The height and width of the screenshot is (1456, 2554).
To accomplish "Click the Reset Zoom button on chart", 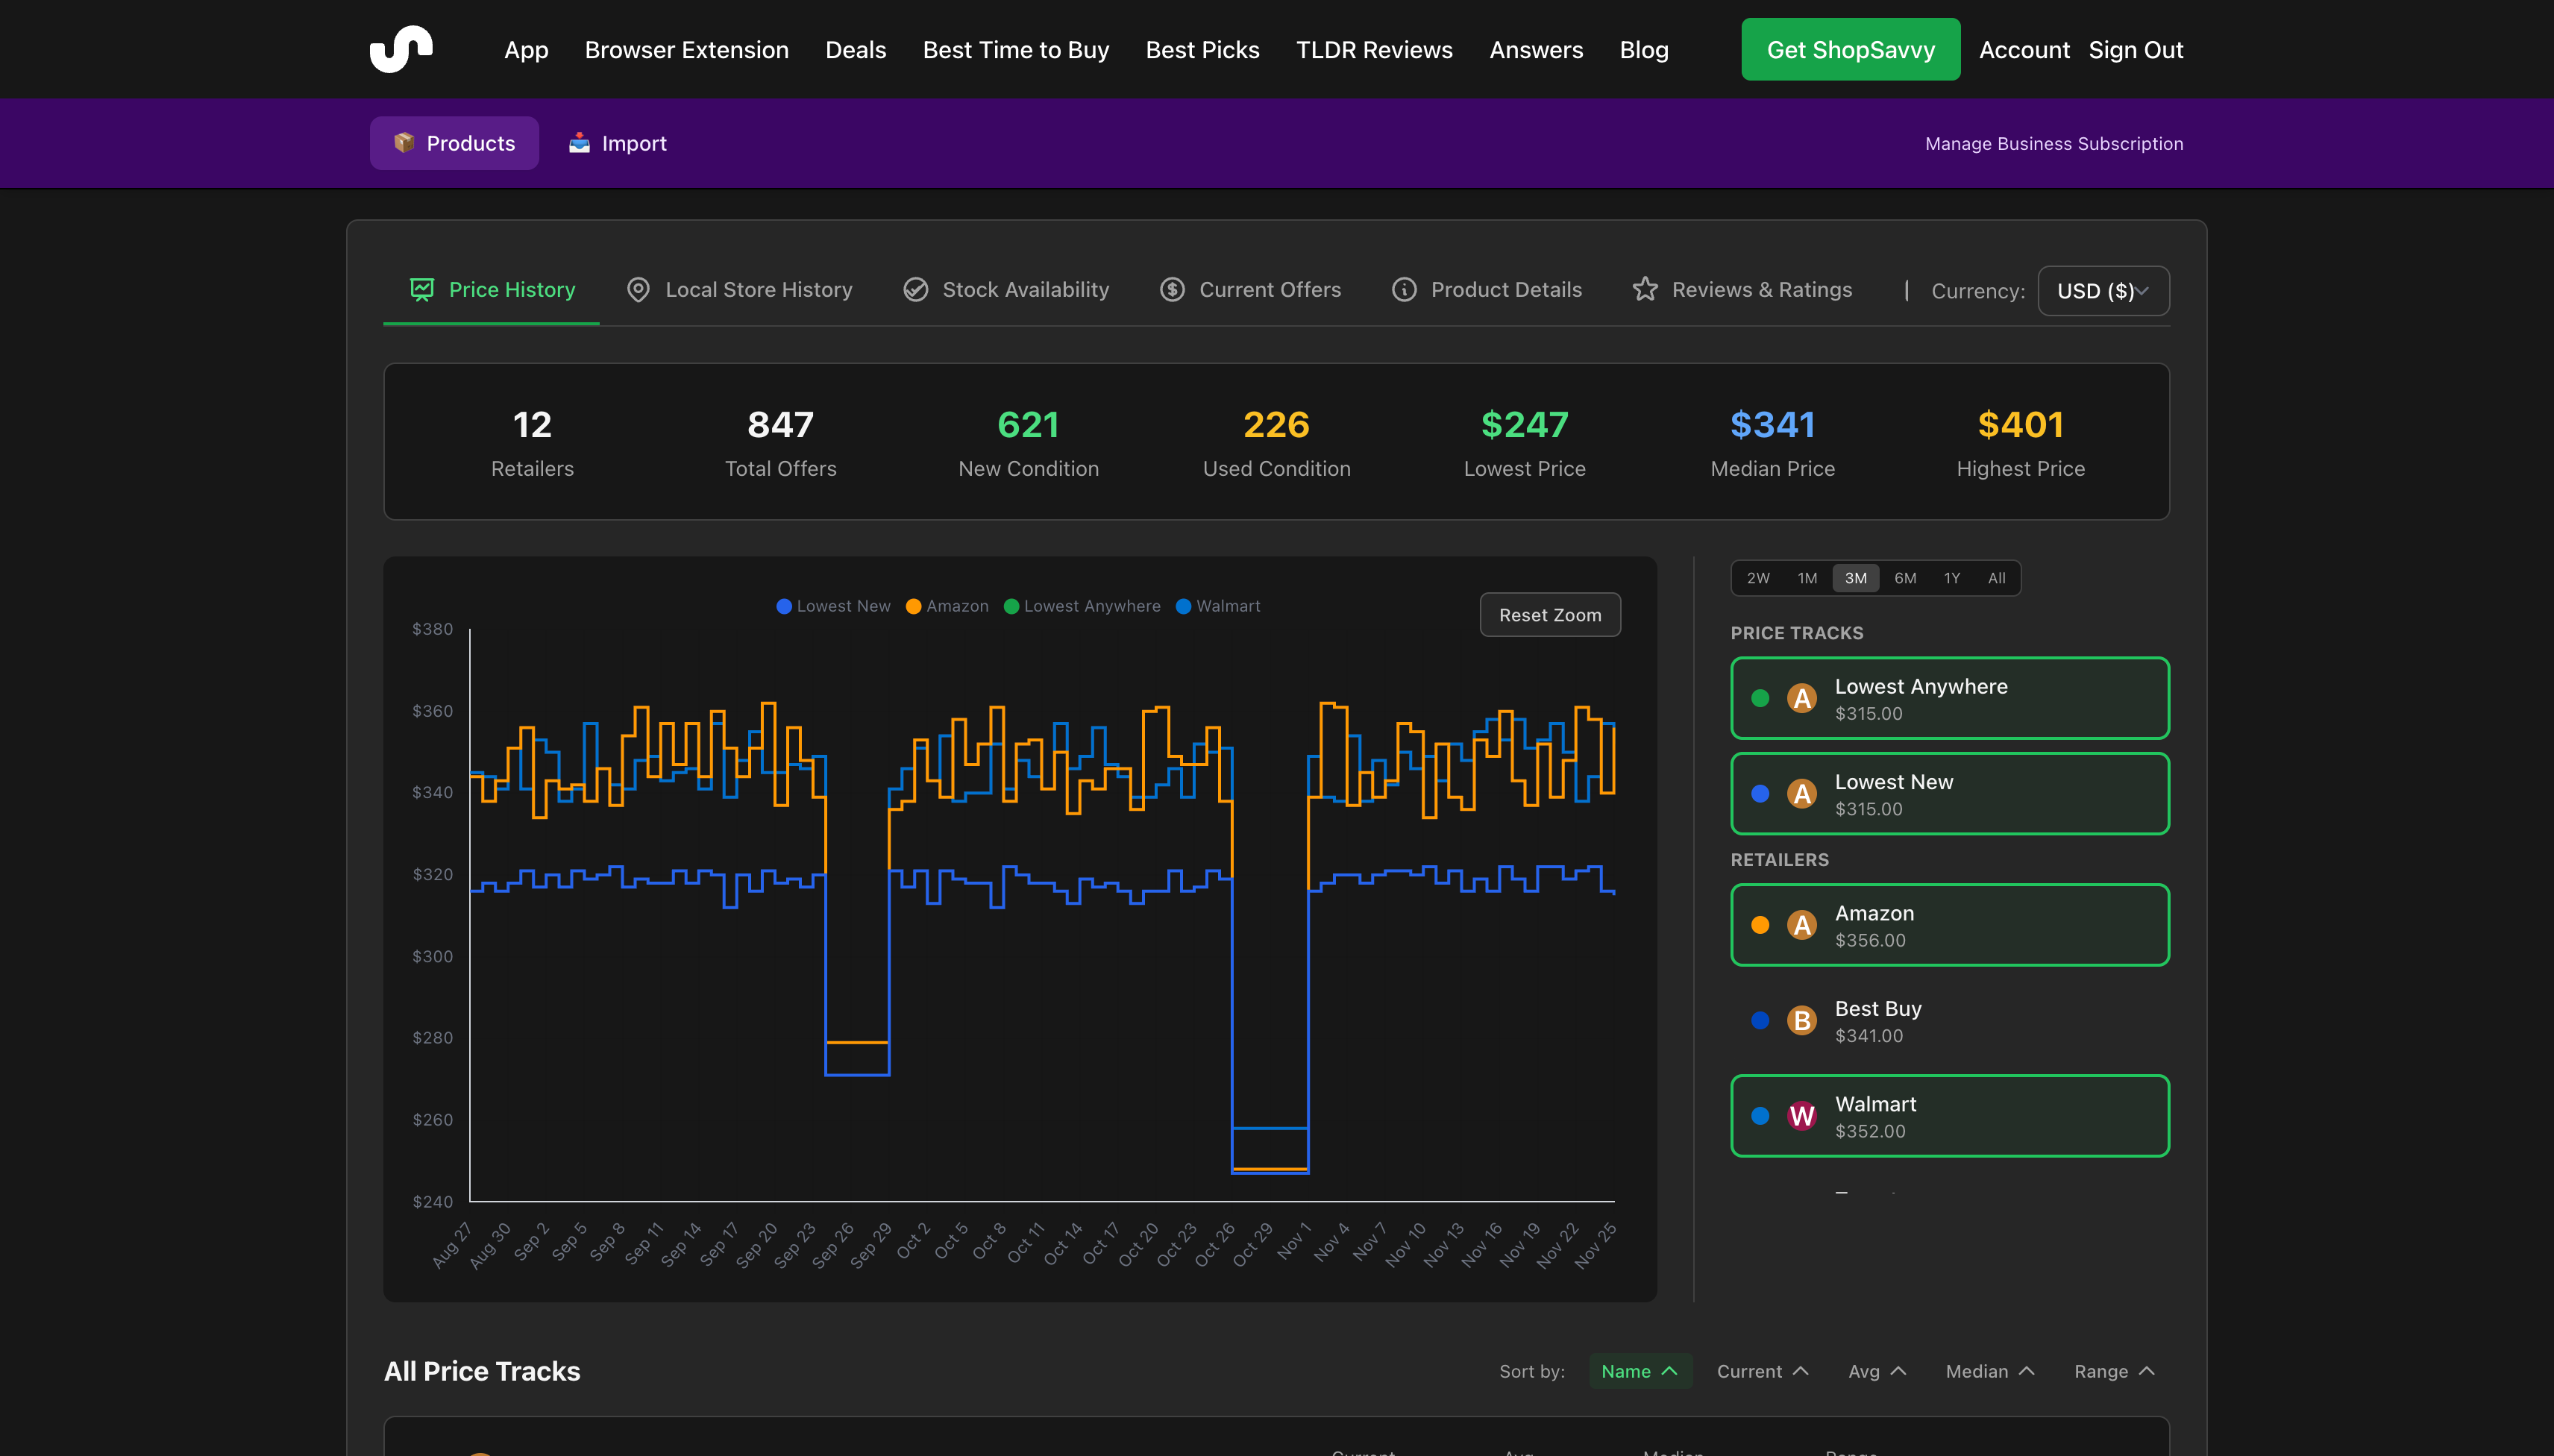I will (x=1549, y=614).
